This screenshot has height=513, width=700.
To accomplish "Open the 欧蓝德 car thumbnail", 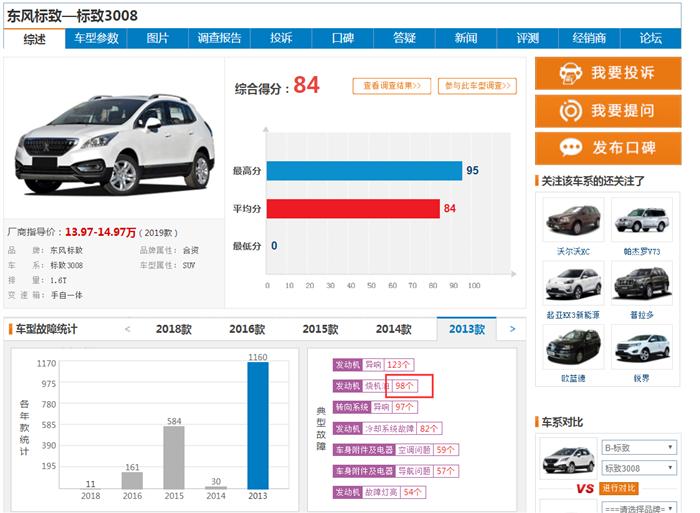I will (x=573, y=347).
